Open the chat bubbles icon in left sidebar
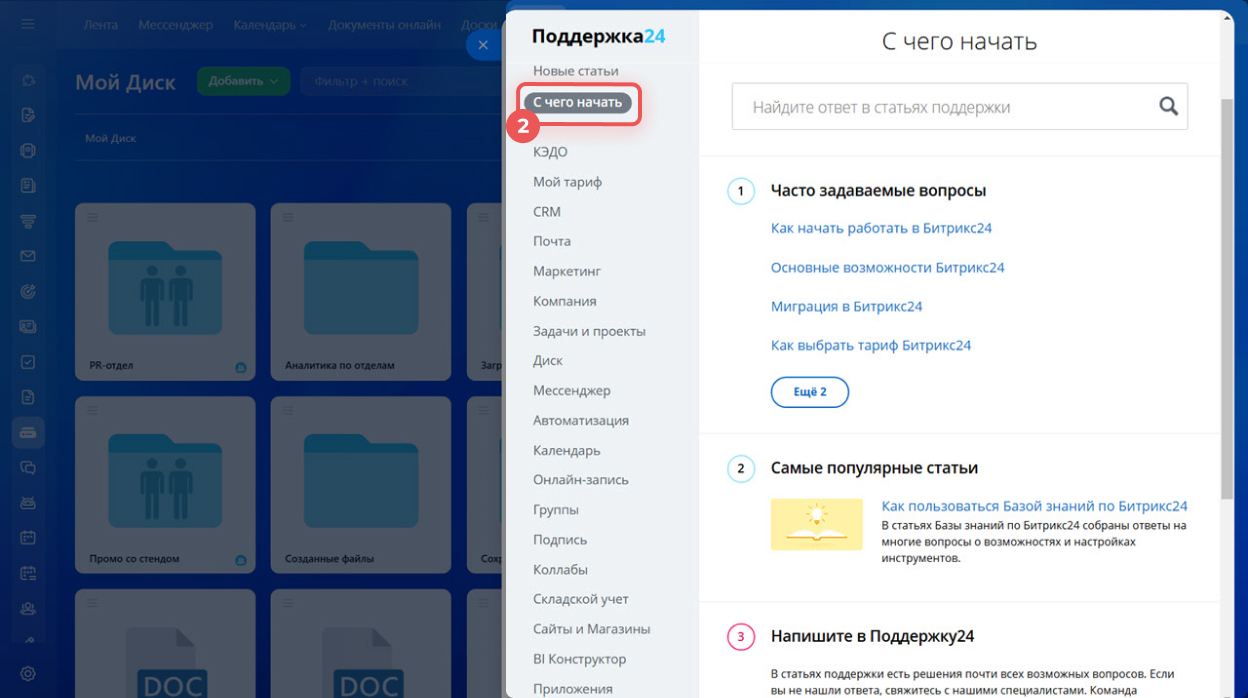Screen dimensions: 1248x698 tap(28, 467)
